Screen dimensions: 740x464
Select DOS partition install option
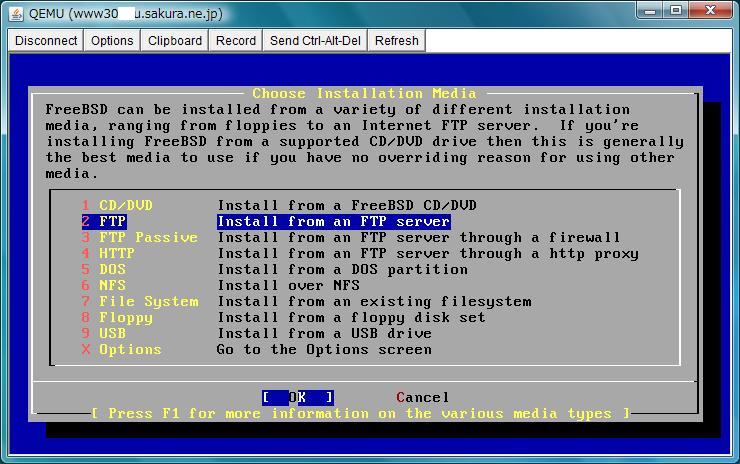tap(112, 270)
